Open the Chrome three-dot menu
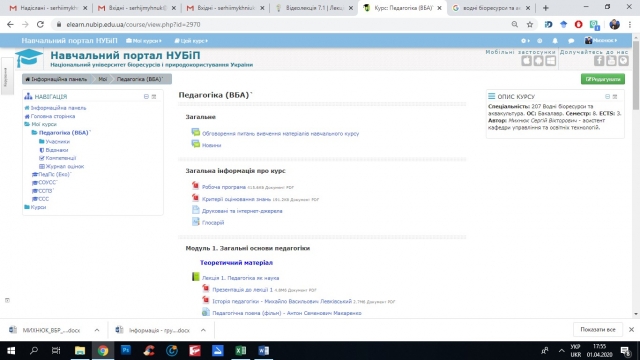This screenshot has width=640, height=360. click(x=630, y=24)
